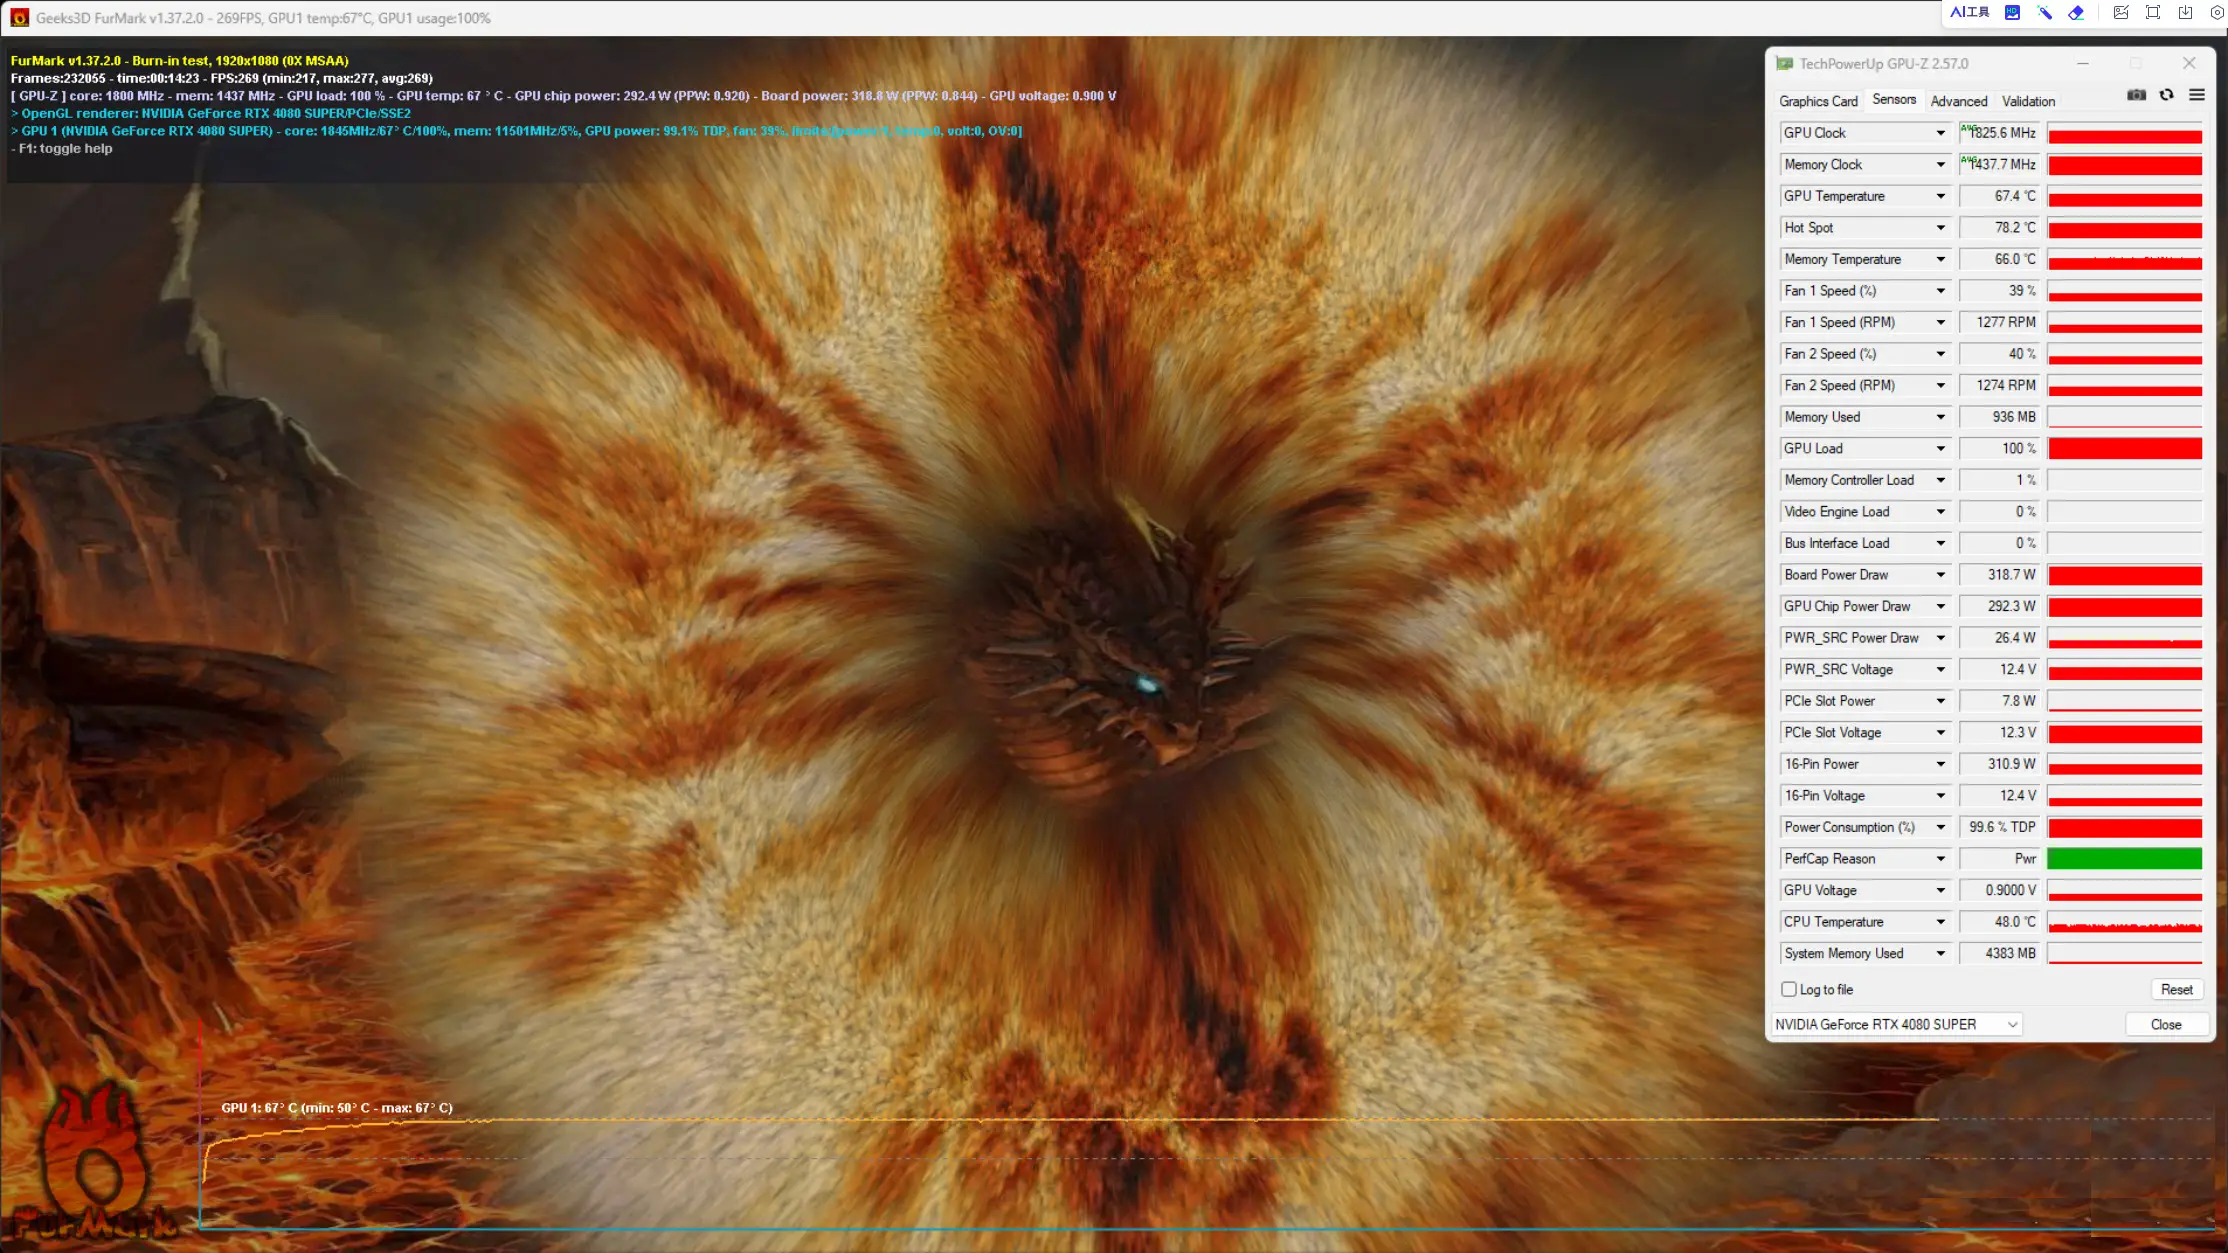2228x1253 pixels.
Task: Click the Reset button in GPU-Z
Action: pos(2176,988)
